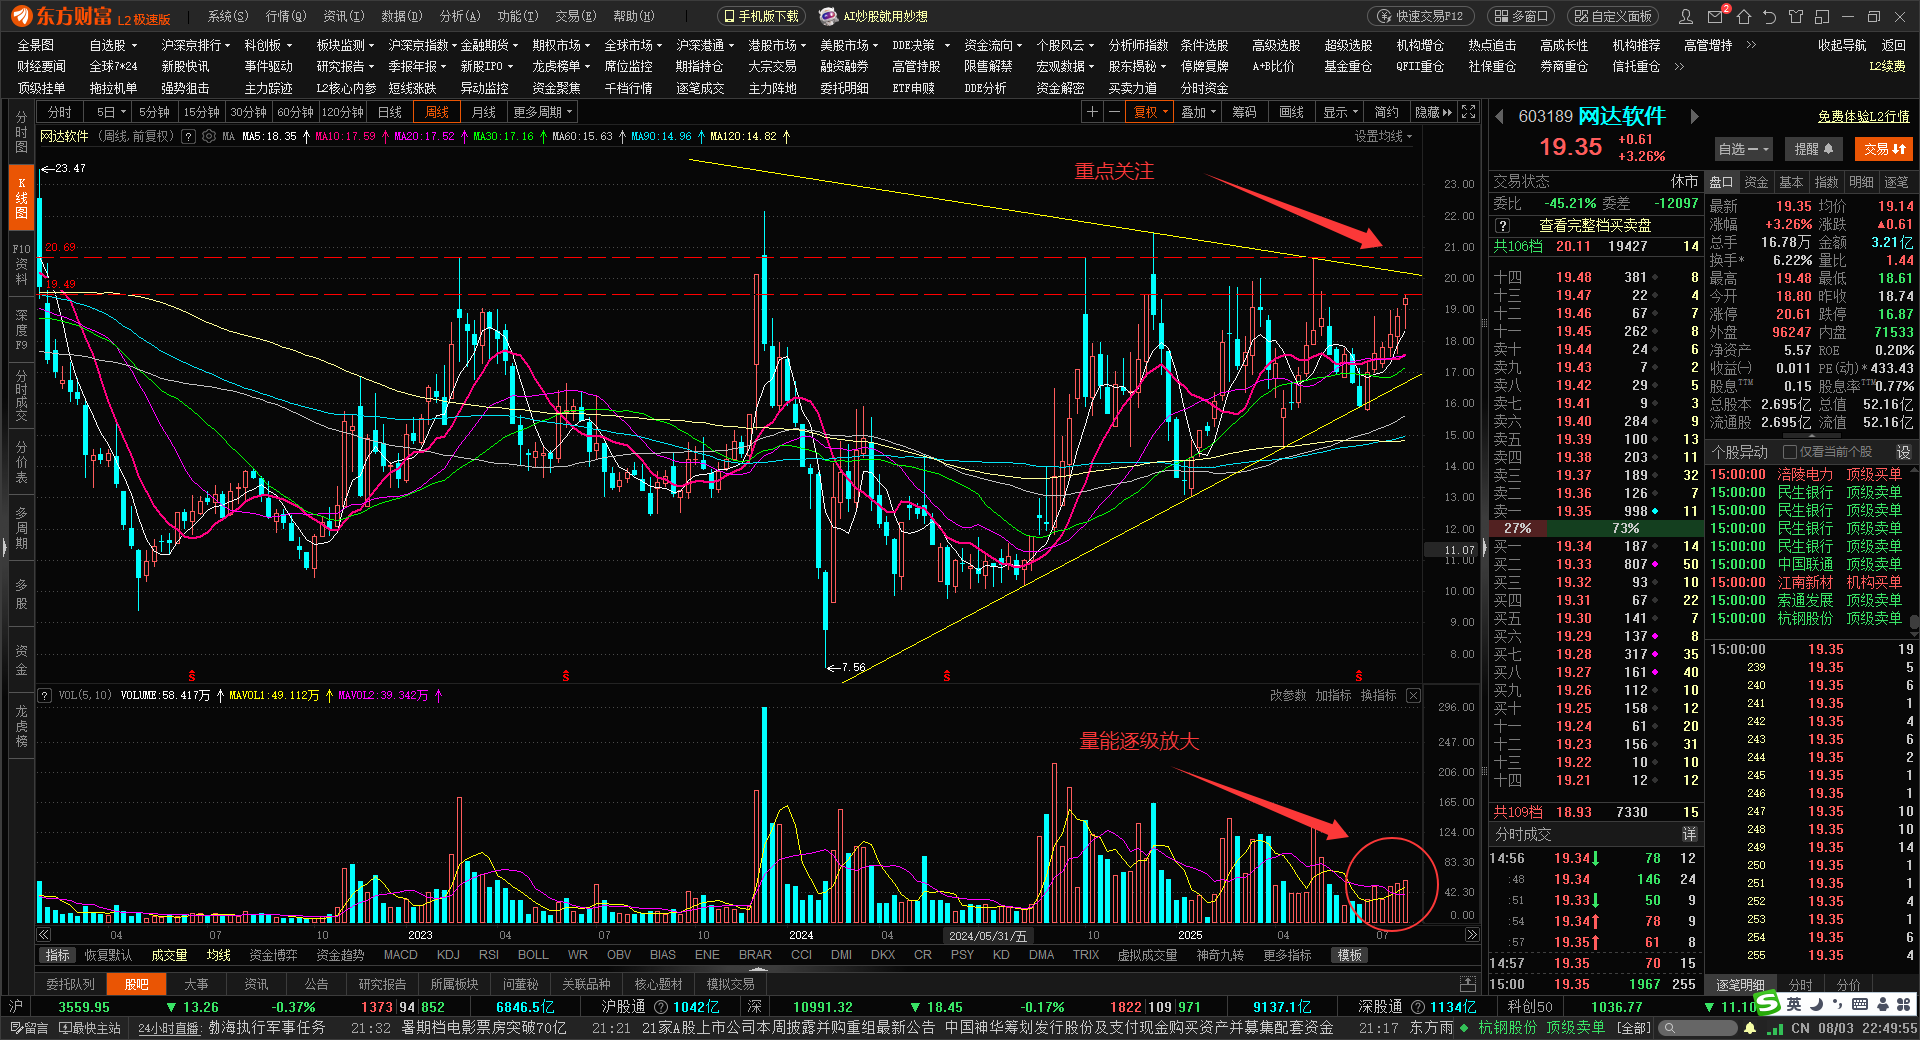Click the AI炒股 robot icon
1920x1040 pixels.
[x=828, y=16]
